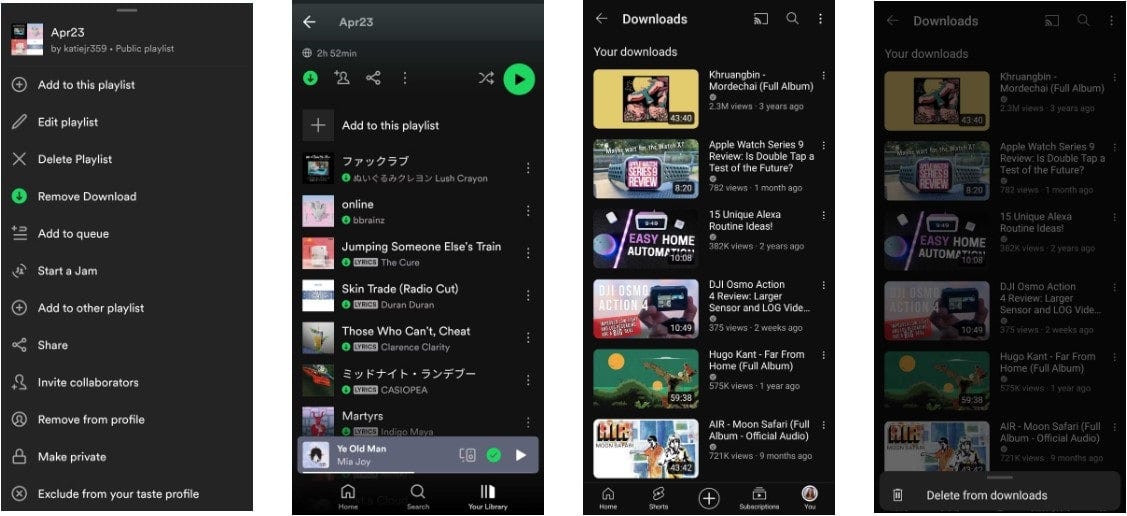Open the cast icon in the bright Downloads header
Screen dimensions: 1127x516
coord(762,19)
